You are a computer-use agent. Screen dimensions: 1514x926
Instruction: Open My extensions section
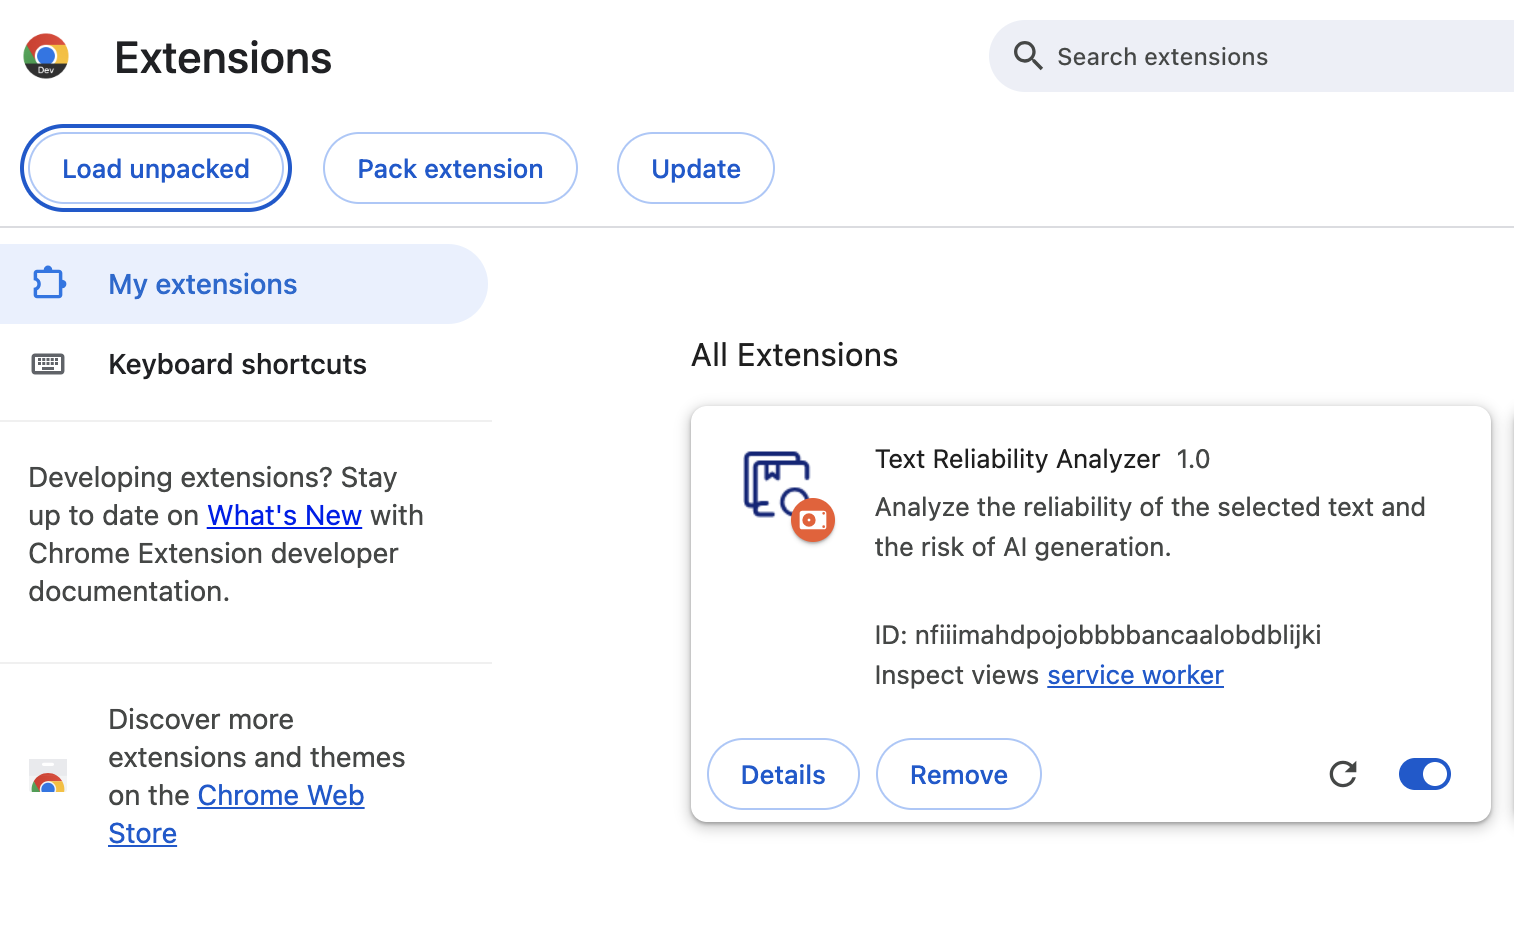[244, 284]
